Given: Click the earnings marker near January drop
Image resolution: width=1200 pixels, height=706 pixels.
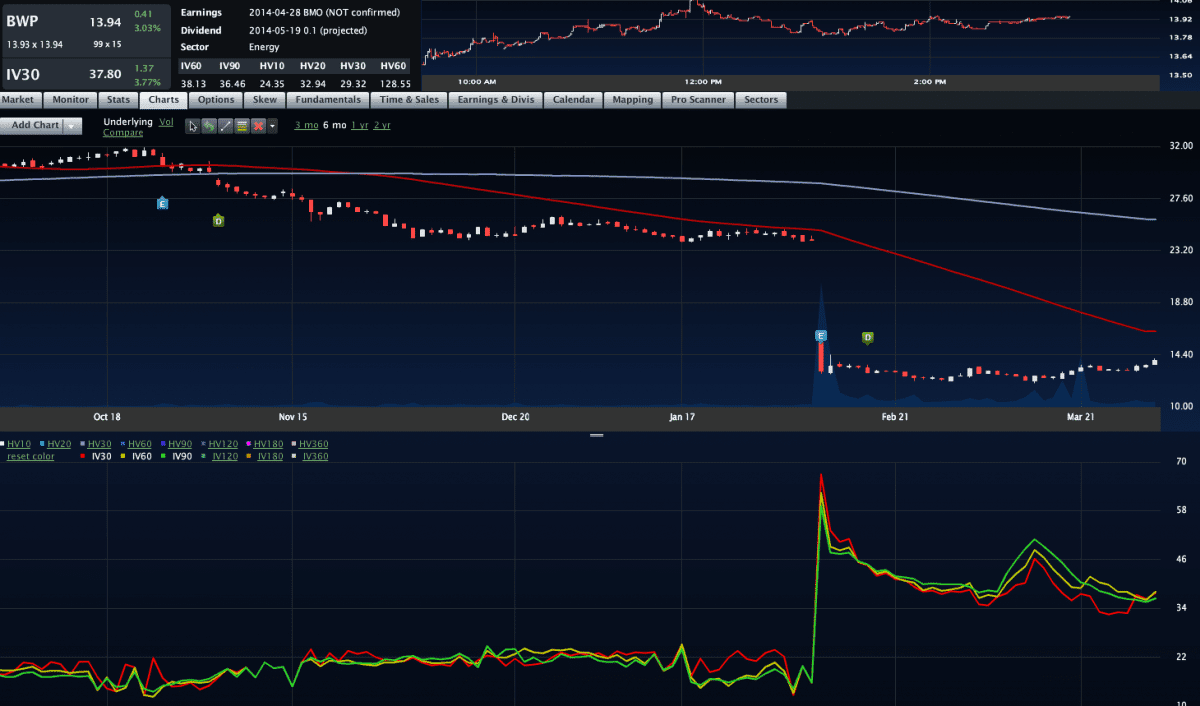Looking at the screenshot, I should click(820, 336).
